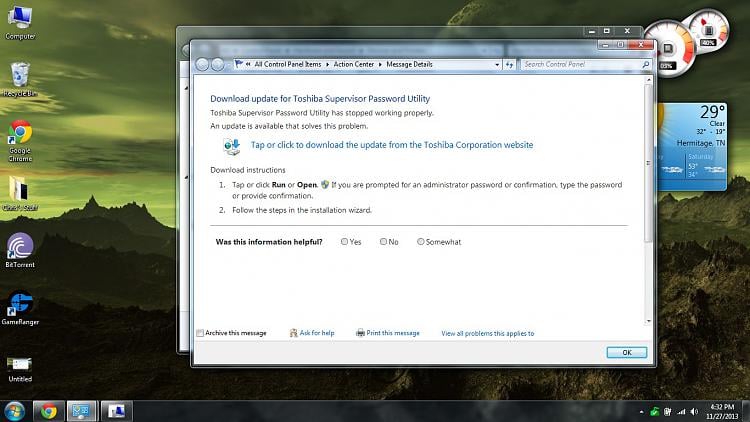Go back with the navigation back arrow
This screenshot has width=750, height=422.
(202, 64)
